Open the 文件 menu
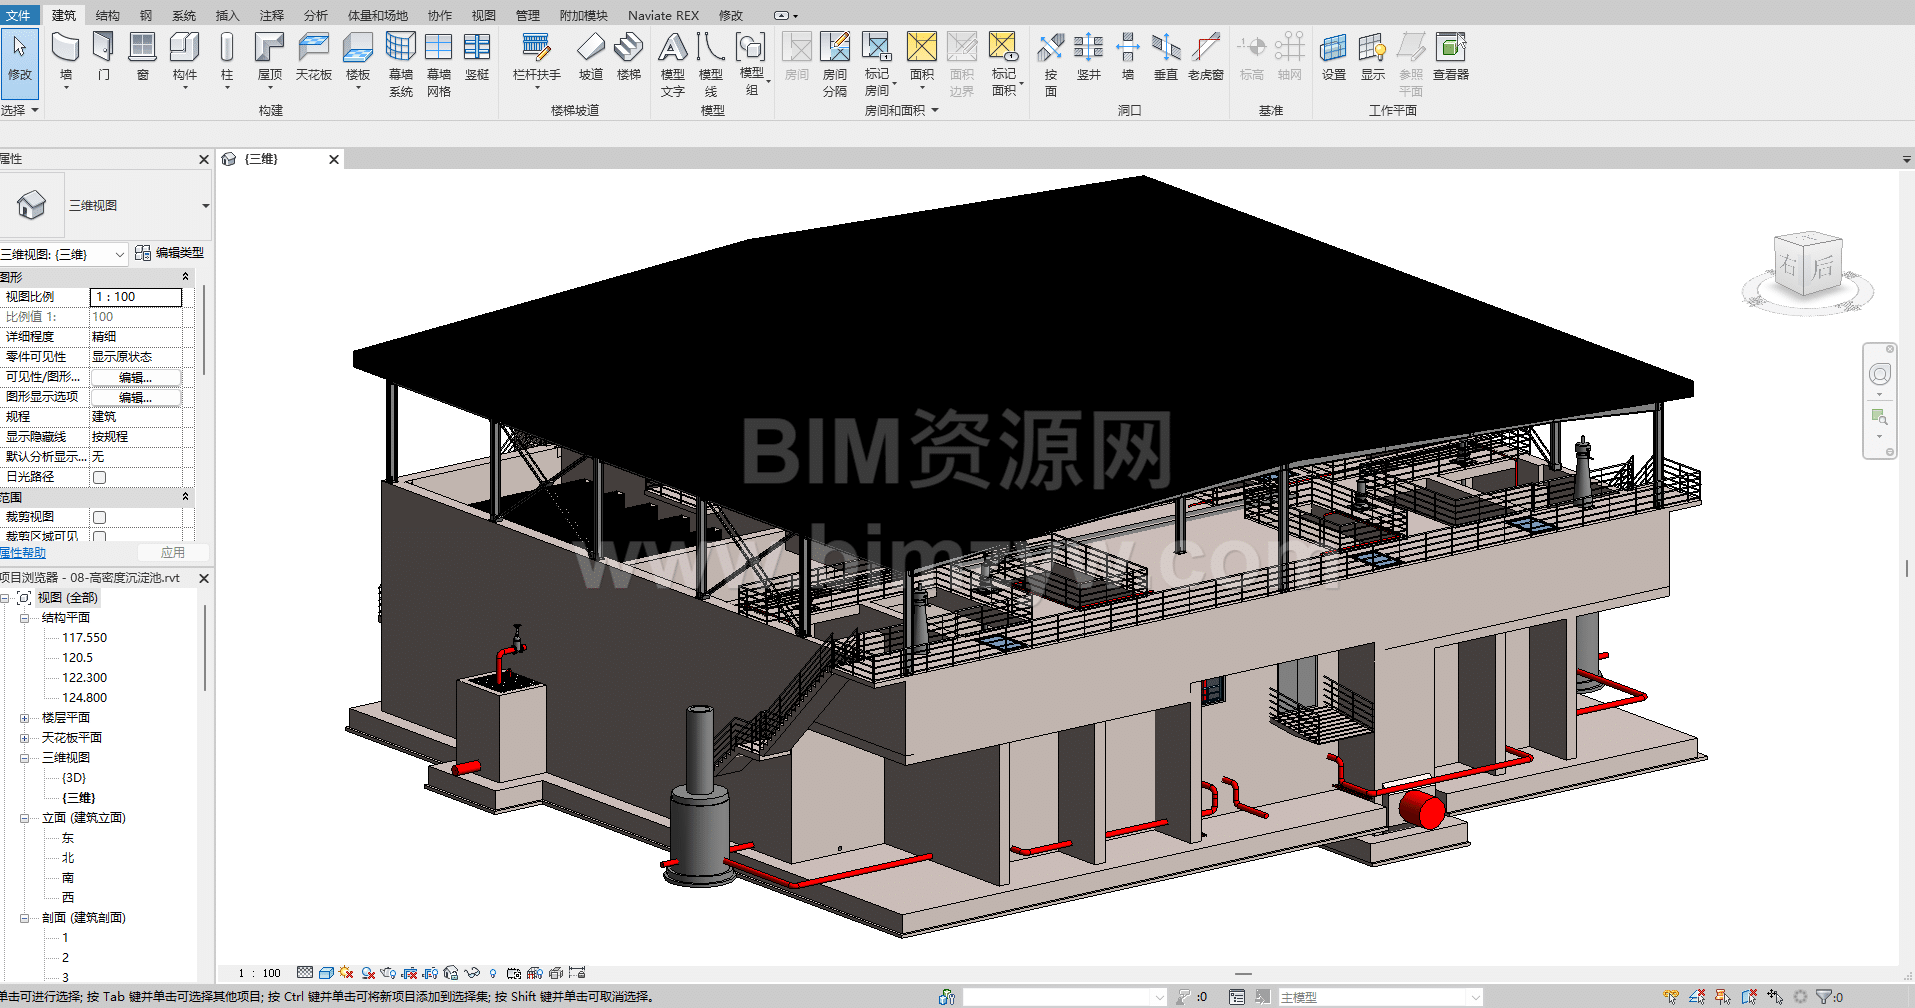 click(x=18, y=15)
